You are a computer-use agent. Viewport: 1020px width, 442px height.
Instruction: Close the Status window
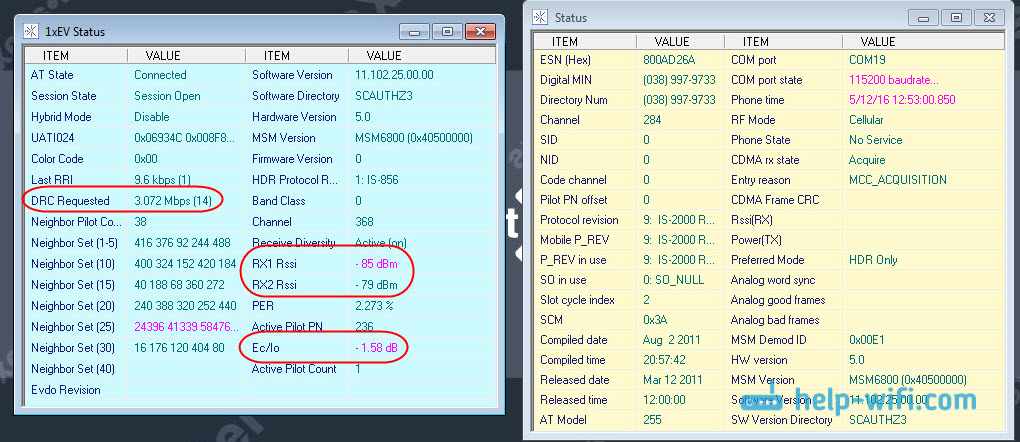coord(988,17)
